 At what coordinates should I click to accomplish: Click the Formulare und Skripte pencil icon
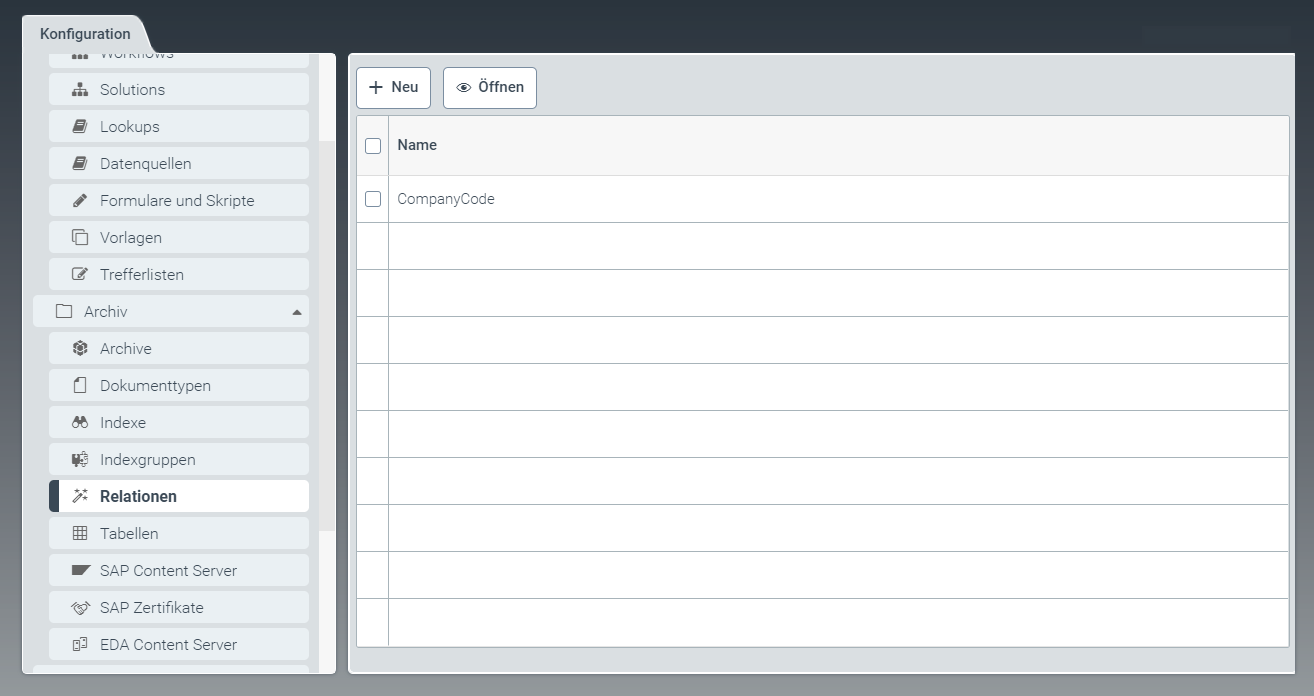coord(80,201)
